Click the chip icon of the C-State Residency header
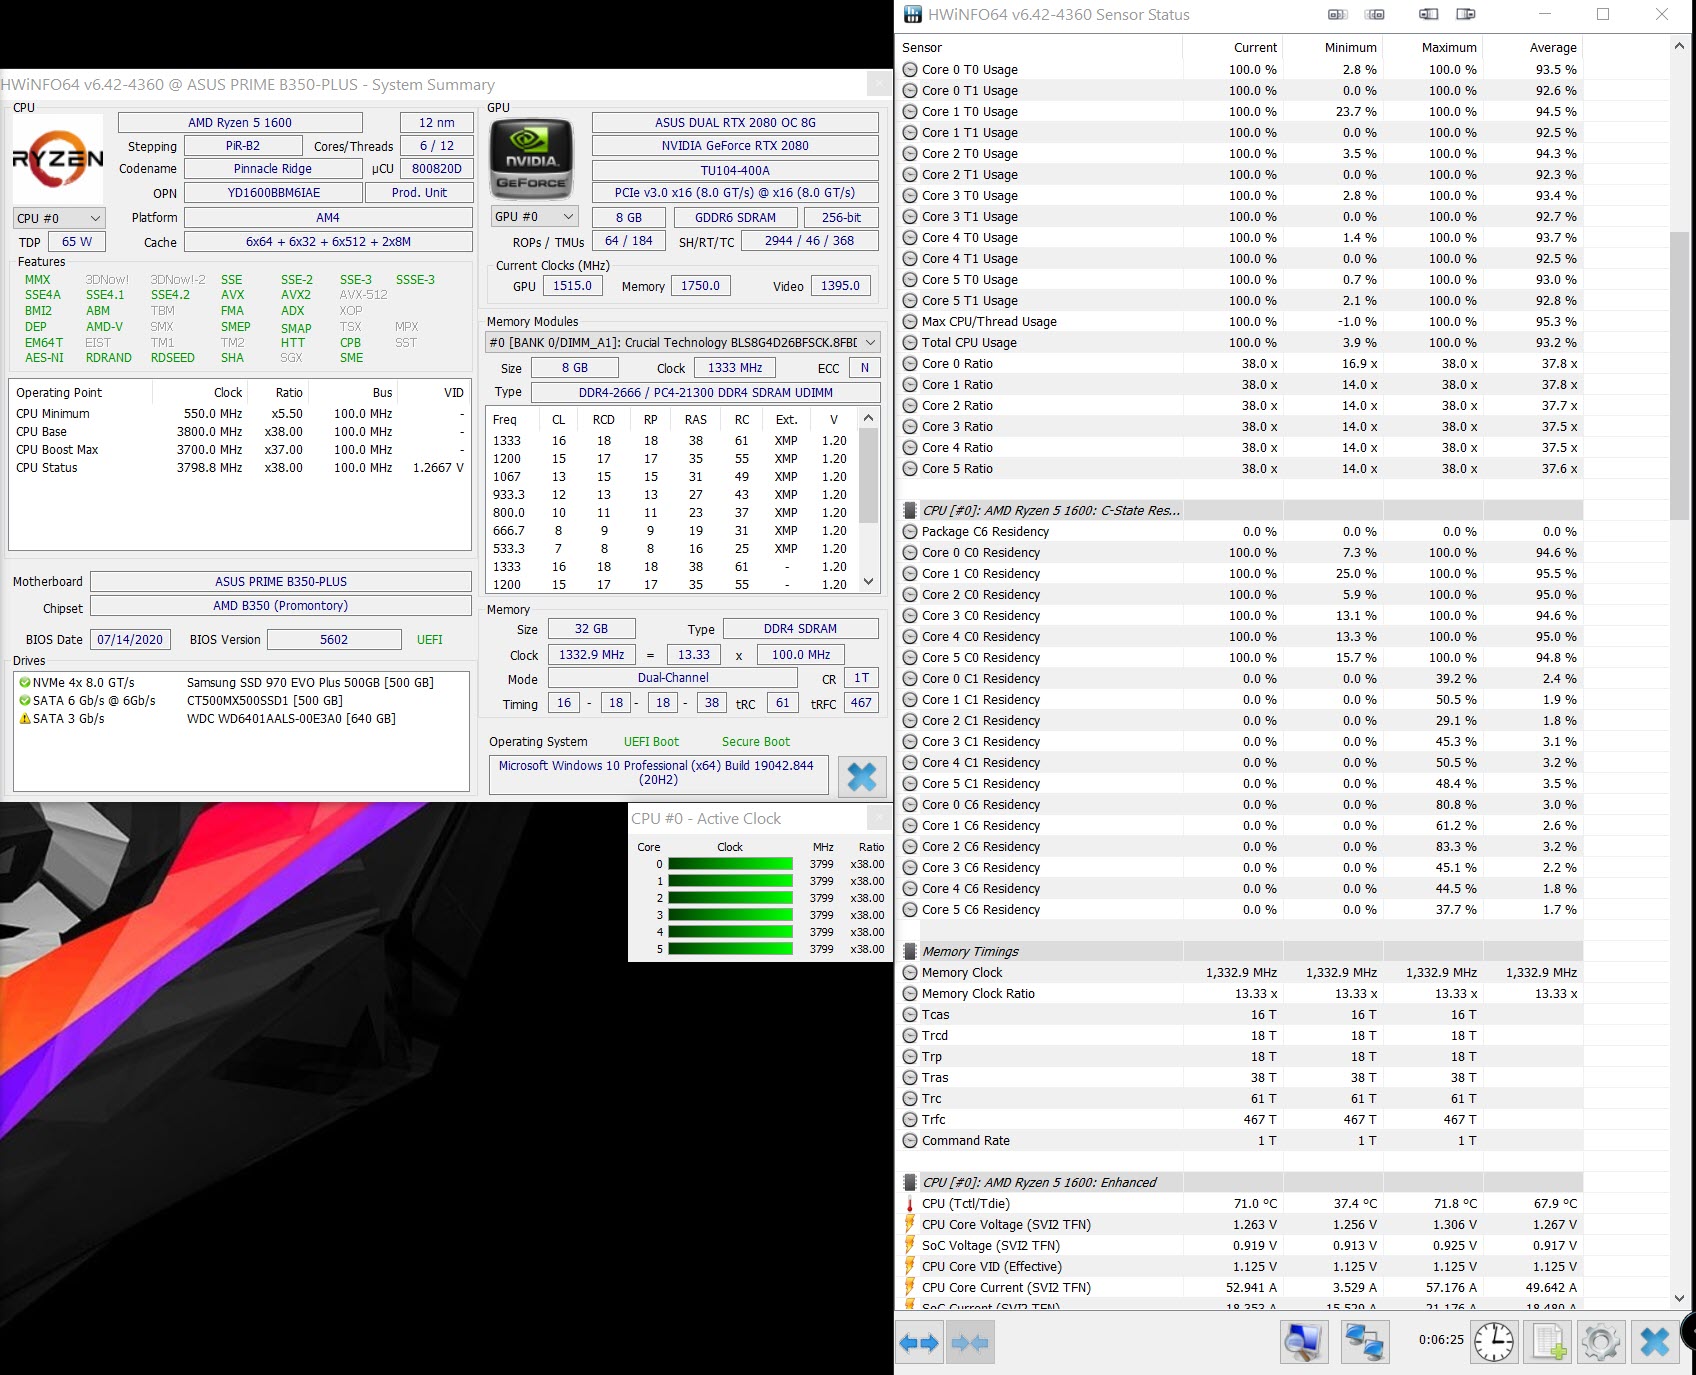This screenshot has height=1375, width=1696. tap(910, 510)
